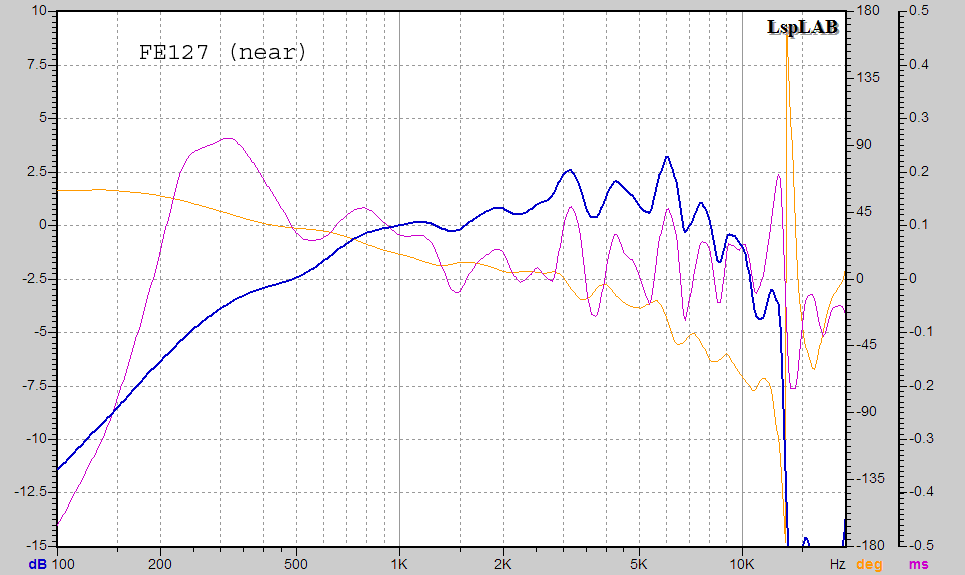Viewport: 965px width, 575px height.
Task: Click the '180' degree axis value at top
Action: coord(868,11)
